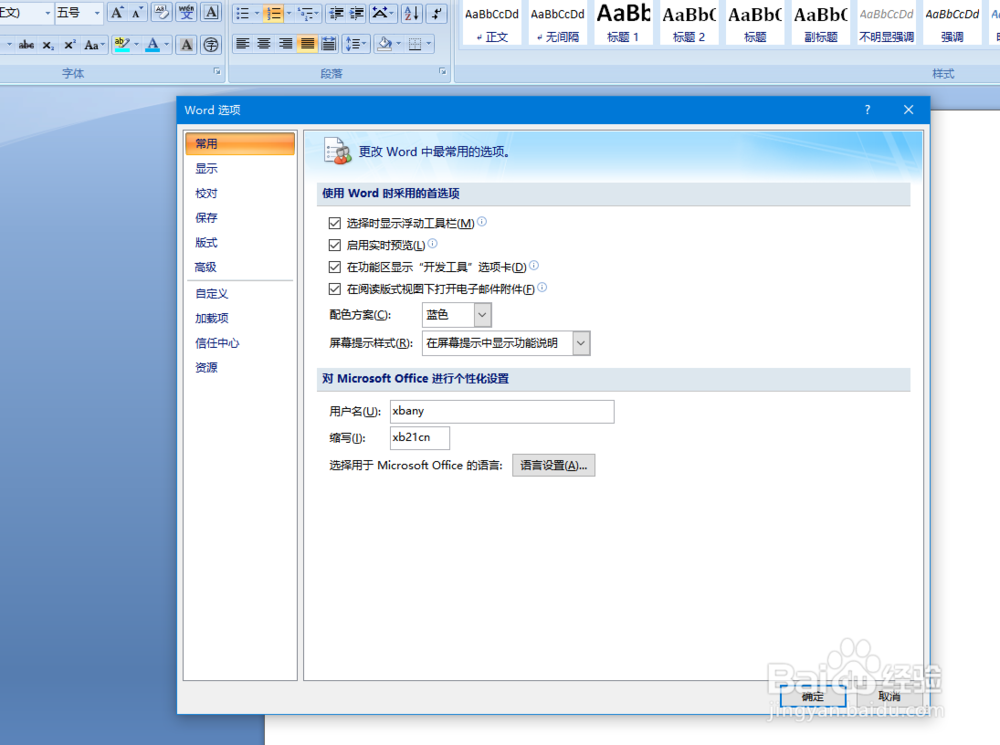Click the 取消 cancel button
Screen dimensions: 1000x745
(889, 697)
